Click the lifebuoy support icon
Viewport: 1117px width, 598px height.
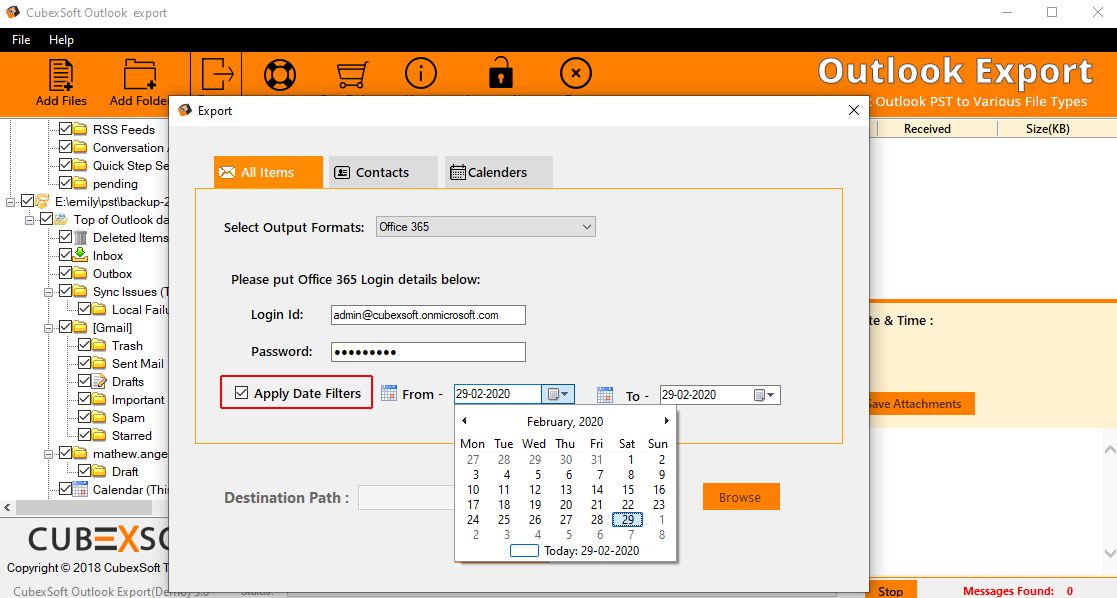click(x=279, y=75)
